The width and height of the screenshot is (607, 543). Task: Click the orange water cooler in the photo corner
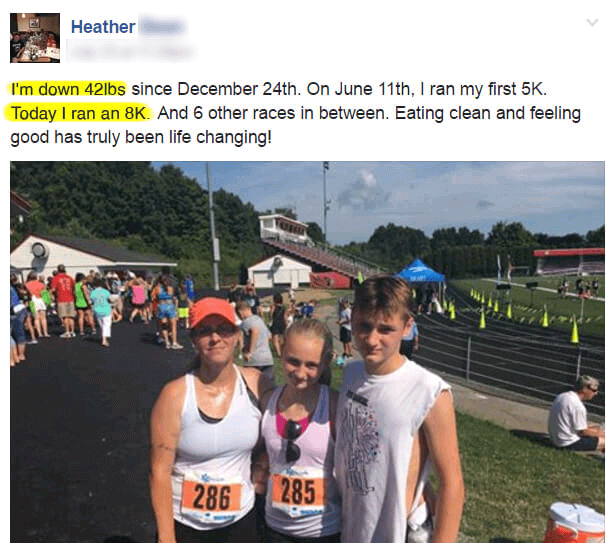point(575,523)
